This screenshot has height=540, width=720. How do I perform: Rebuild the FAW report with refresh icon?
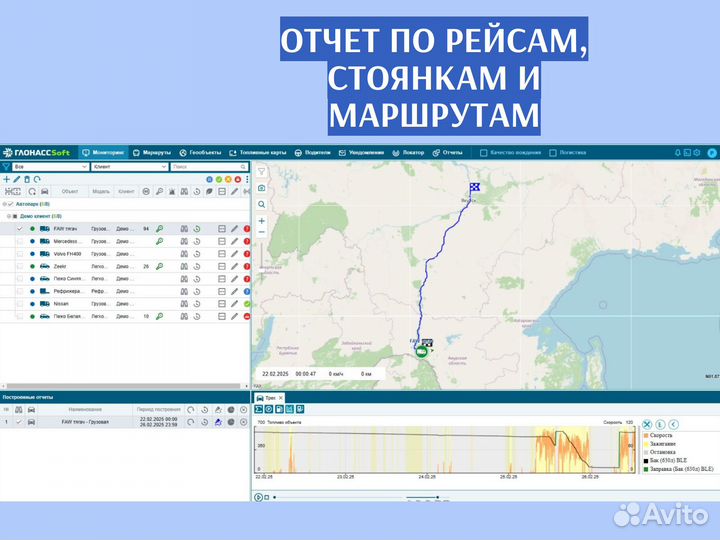pos(191,422)
